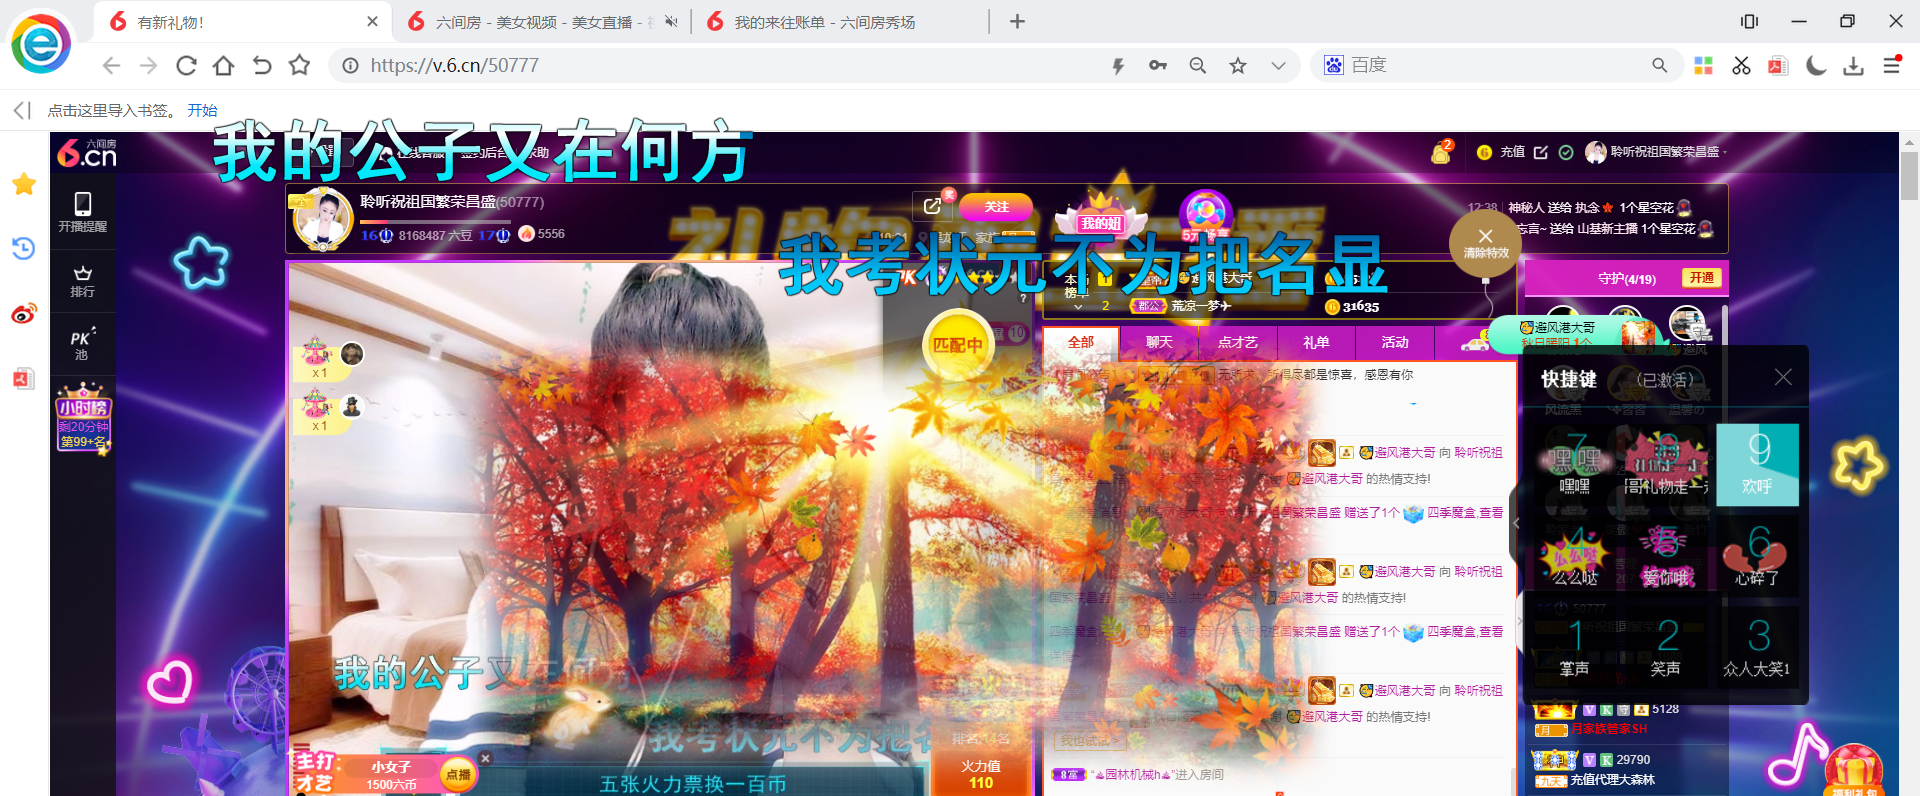Click the 1 掌声 shortcut tile
1920x796 pixels.
point(1575,646)
